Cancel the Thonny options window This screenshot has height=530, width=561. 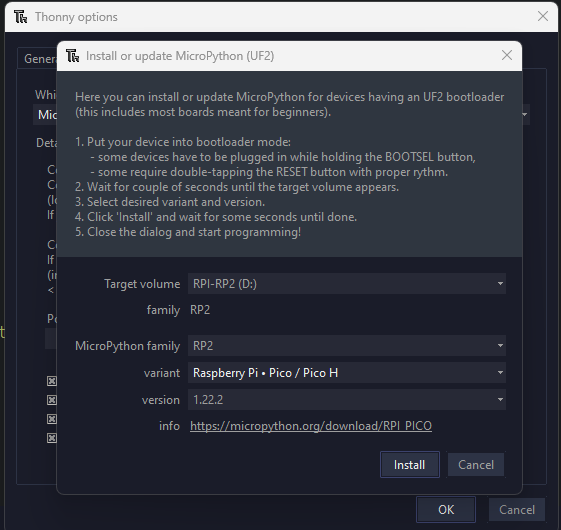click(517, 510)
